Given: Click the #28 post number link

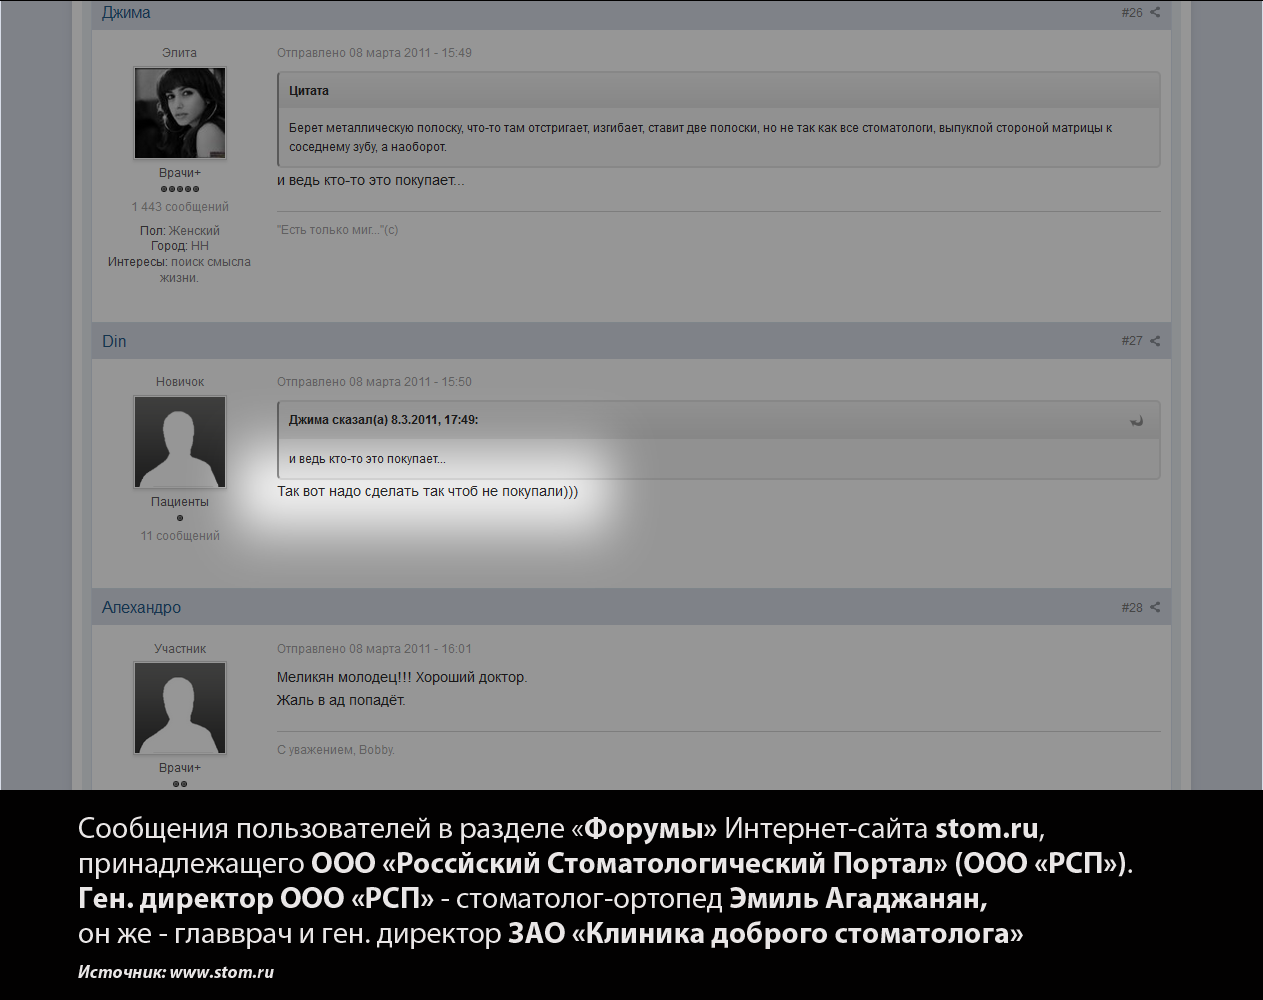Looking at the screenshot, I should [1131, 607].
